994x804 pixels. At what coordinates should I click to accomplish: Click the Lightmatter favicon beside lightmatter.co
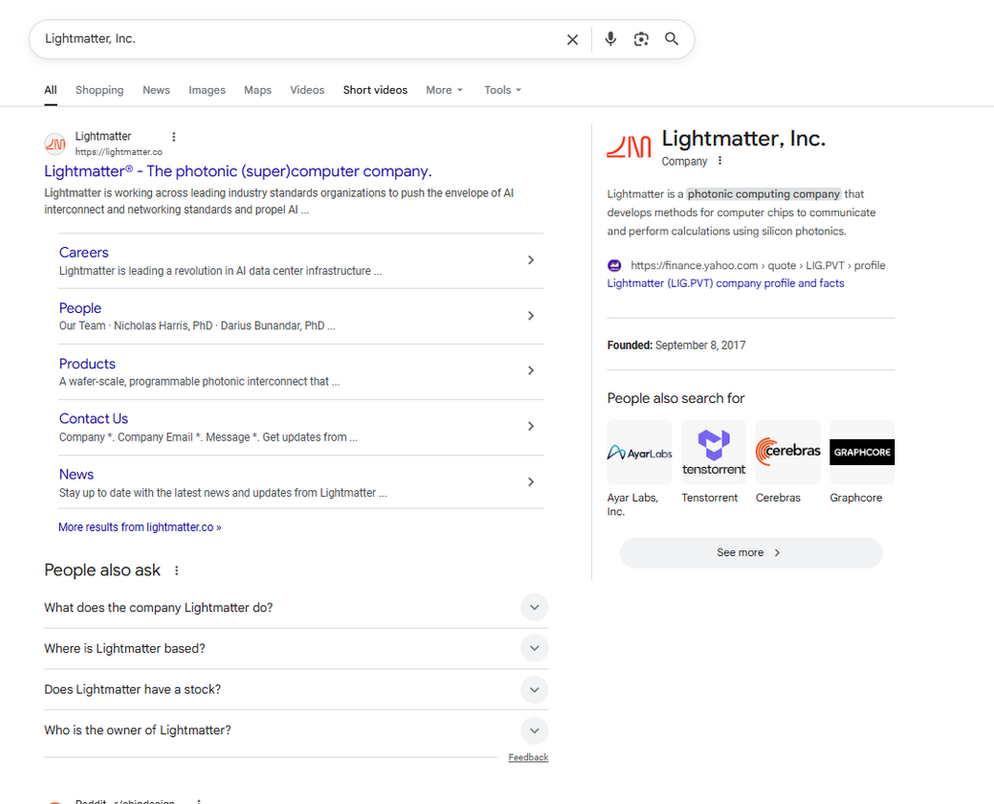pyautogui.click(x=55, y=144)
